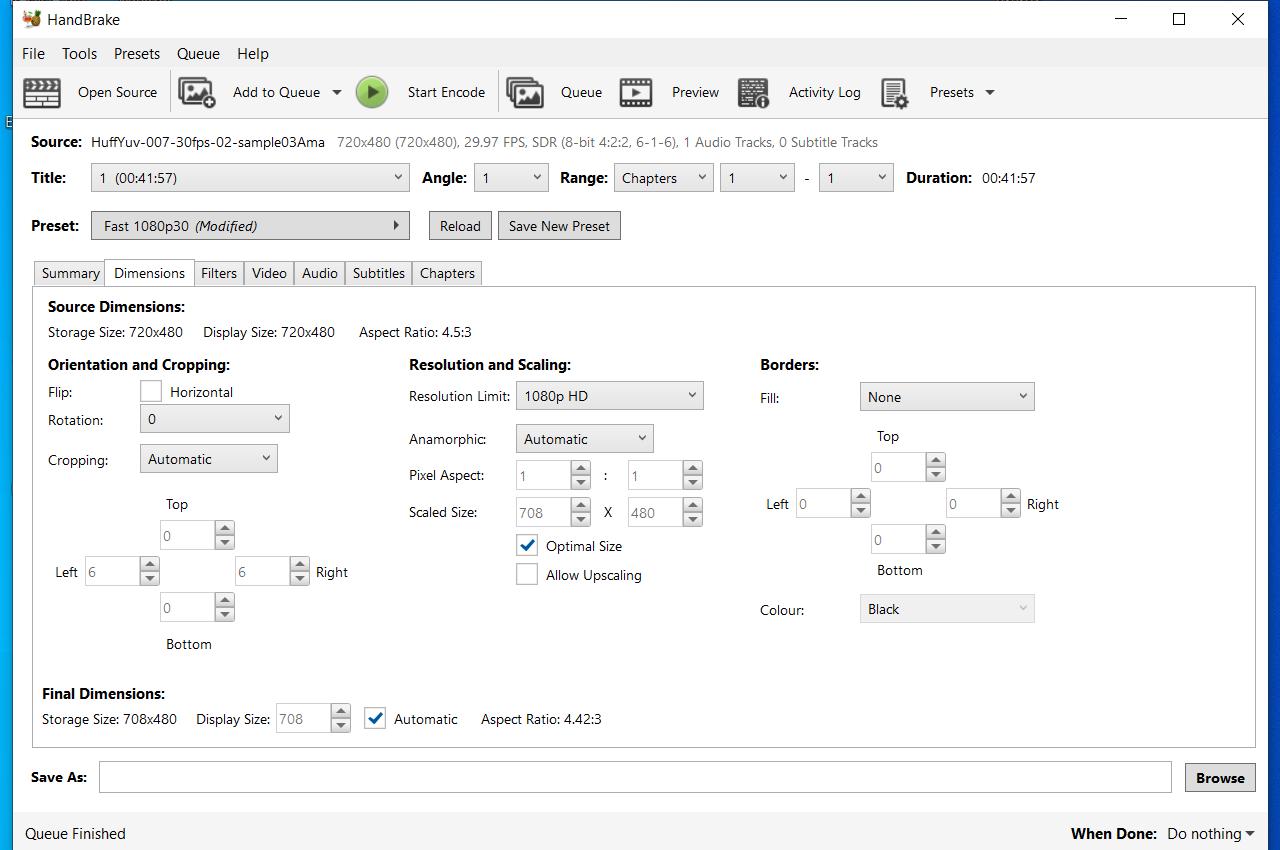Click the Save As file path field
Viewport: 1280px width, 850px height.
point(635,777)
